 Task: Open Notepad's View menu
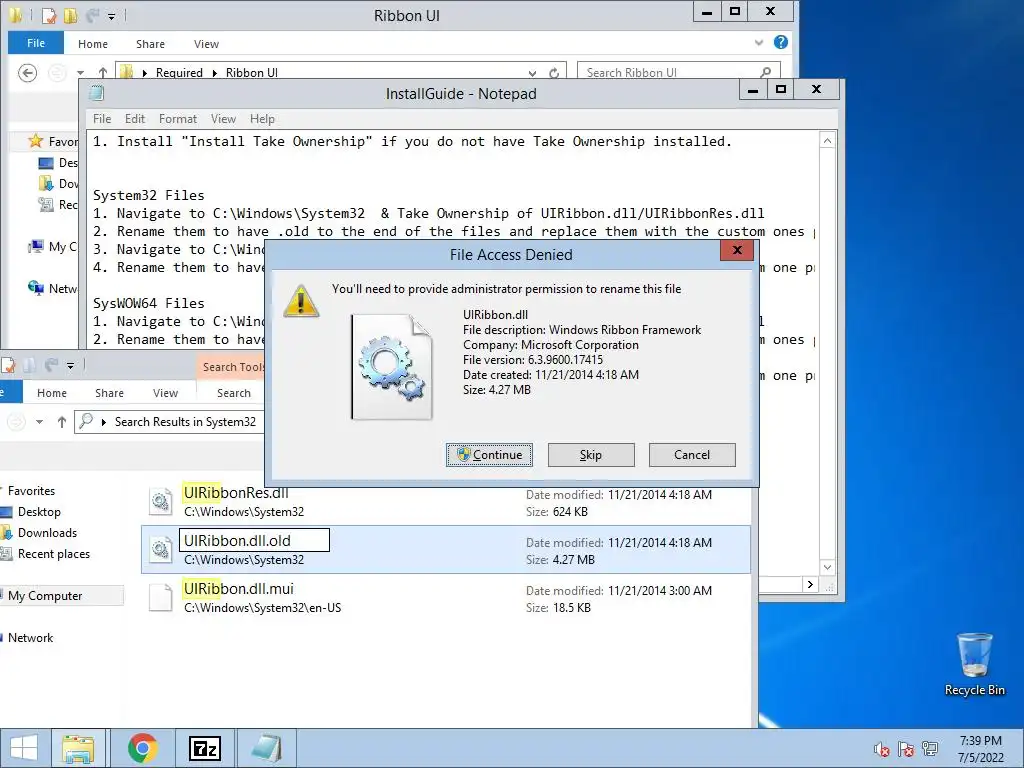click(223, 119)
